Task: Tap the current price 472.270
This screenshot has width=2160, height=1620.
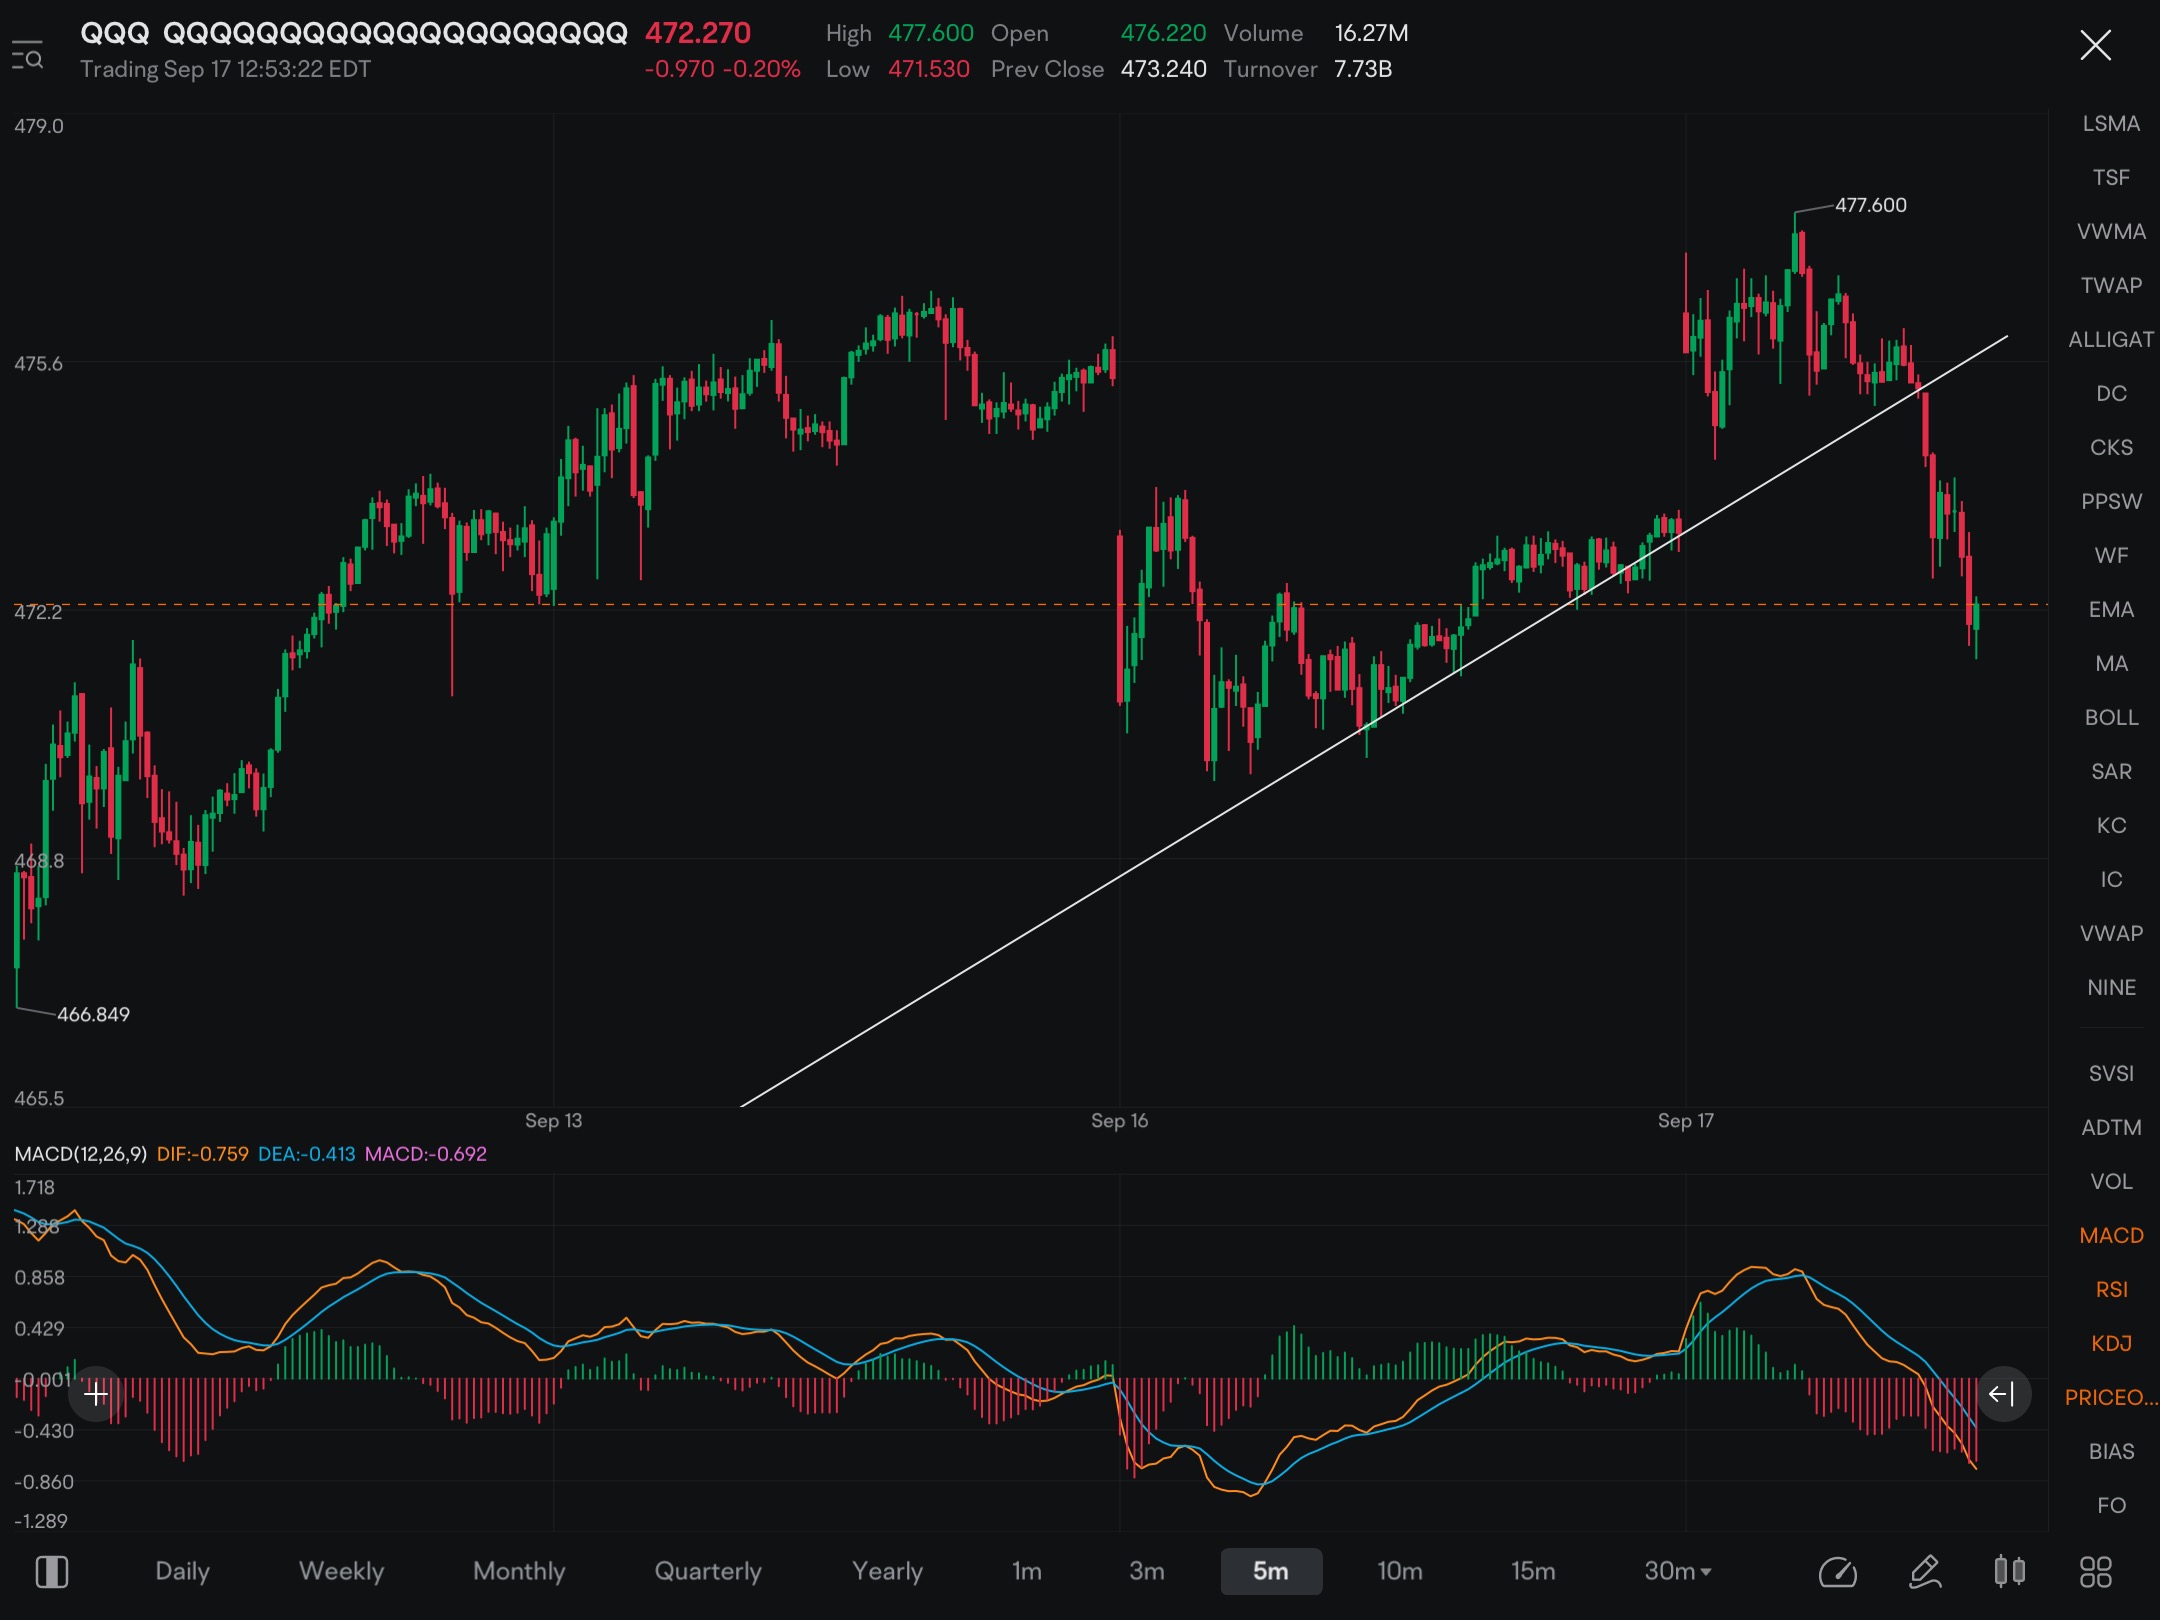Action: (697, 33)
